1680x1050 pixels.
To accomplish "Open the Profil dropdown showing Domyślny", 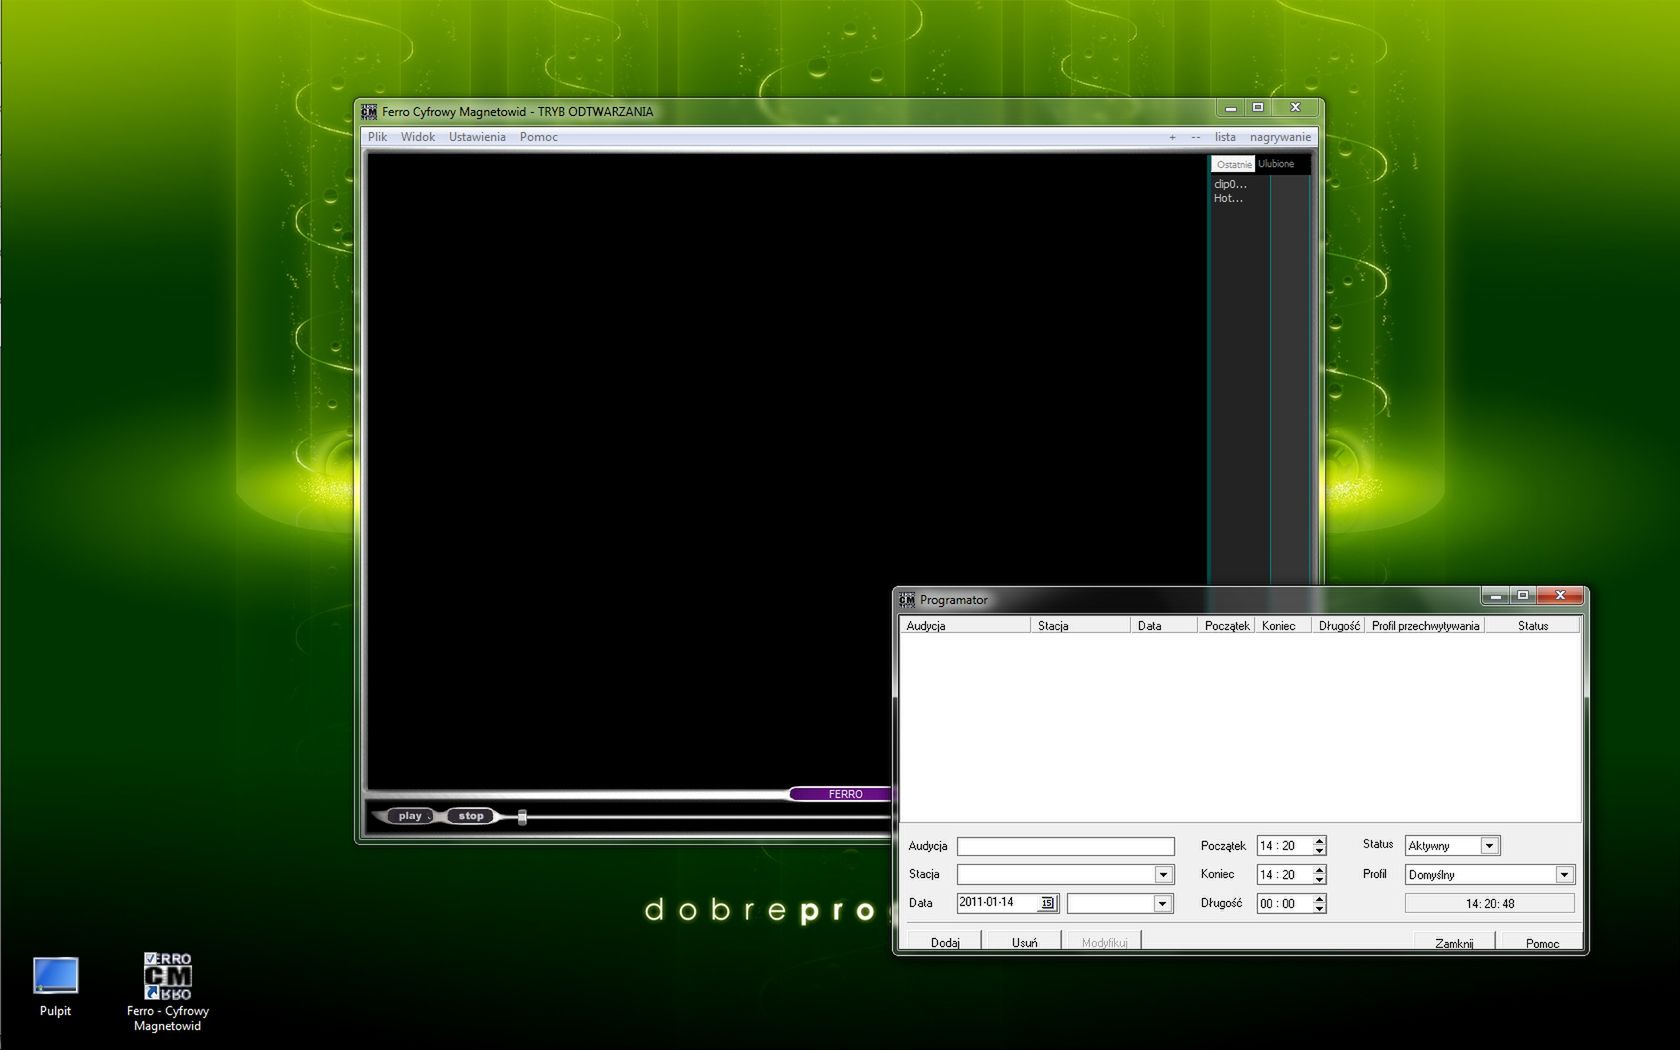I will [1564, 875].
